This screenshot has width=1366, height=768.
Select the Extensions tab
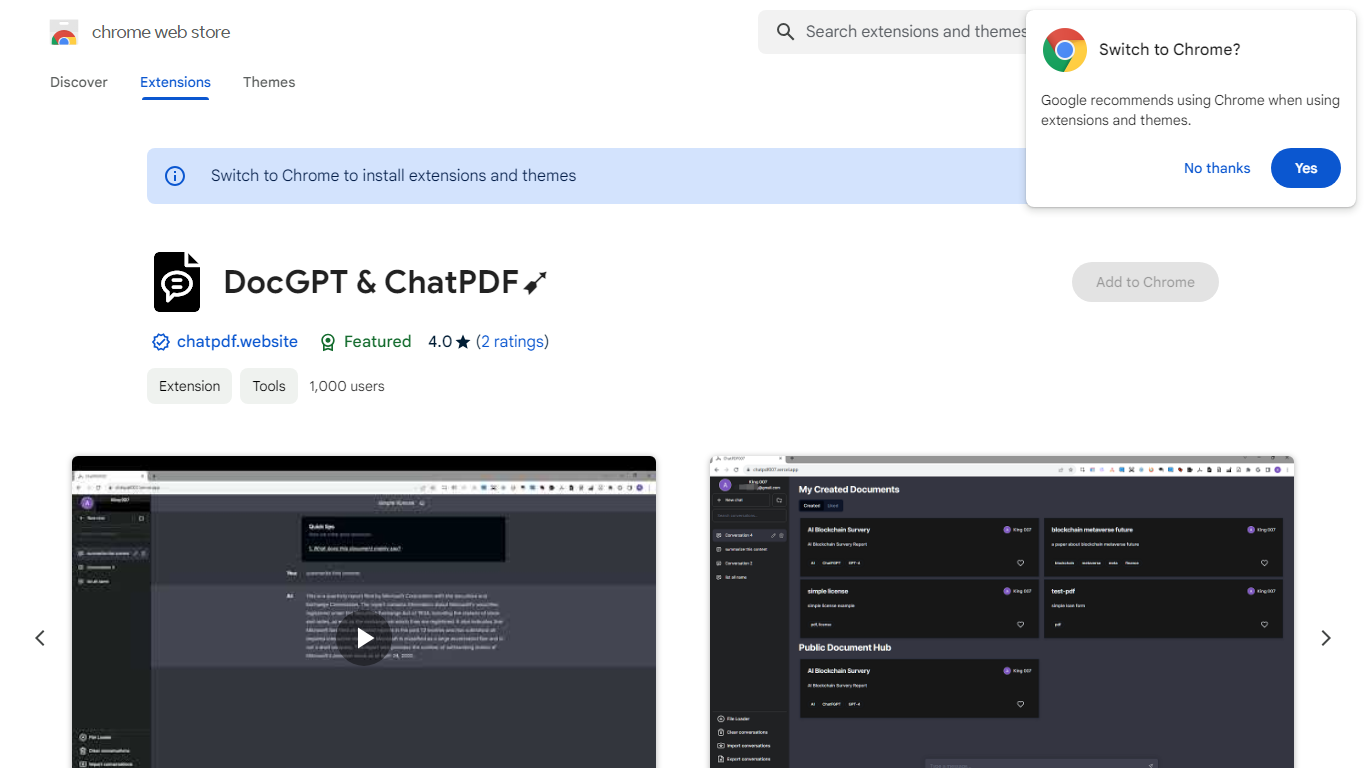click(x=175, y=82)
